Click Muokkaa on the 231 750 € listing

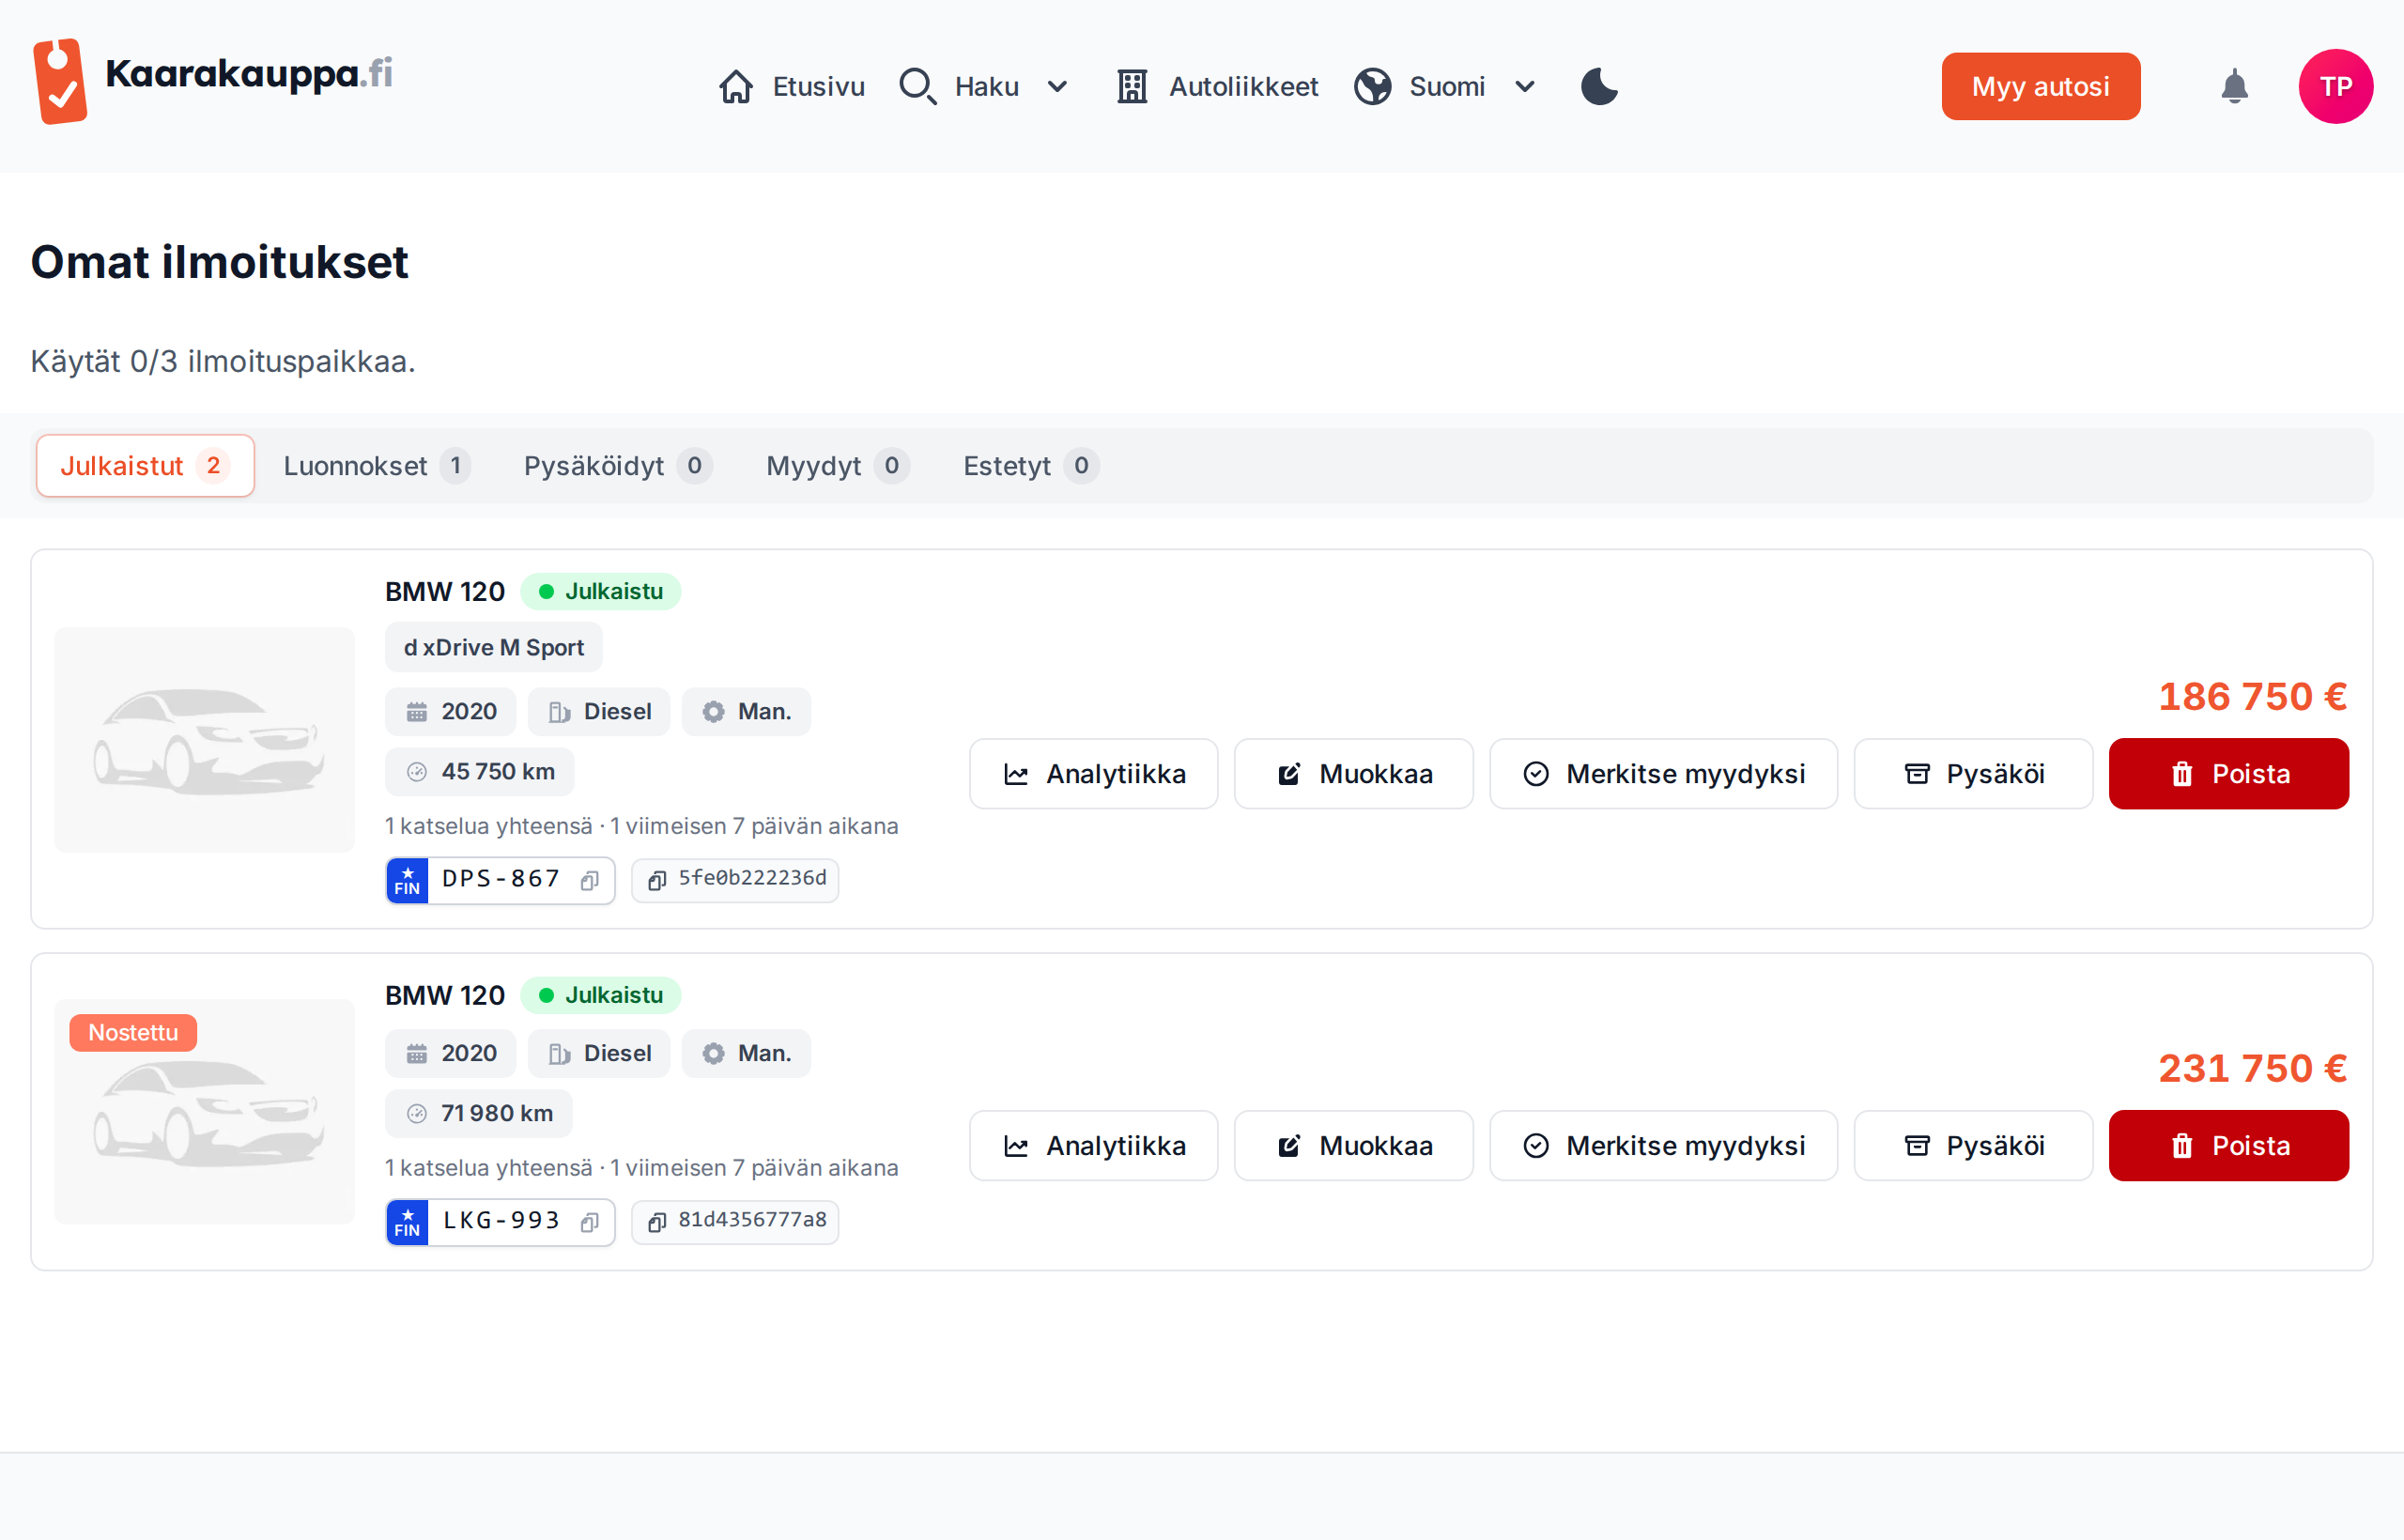1354,1146
